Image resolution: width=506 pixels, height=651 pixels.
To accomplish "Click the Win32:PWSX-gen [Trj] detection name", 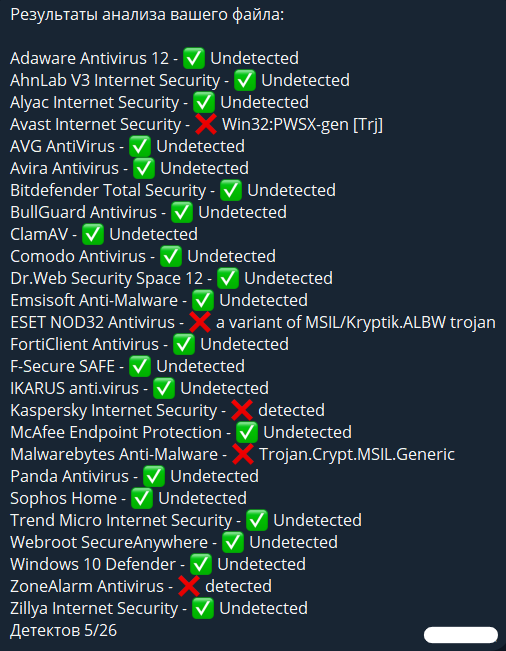I will 303,125.
